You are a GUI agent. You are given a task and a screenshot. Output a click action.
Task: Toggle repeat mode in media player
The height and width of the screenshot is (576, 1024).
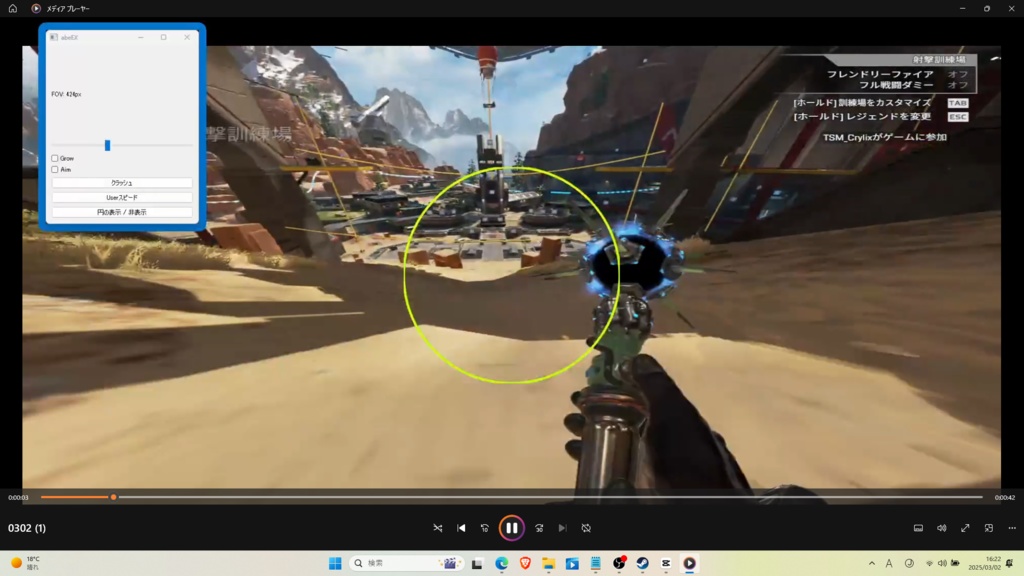586,528
